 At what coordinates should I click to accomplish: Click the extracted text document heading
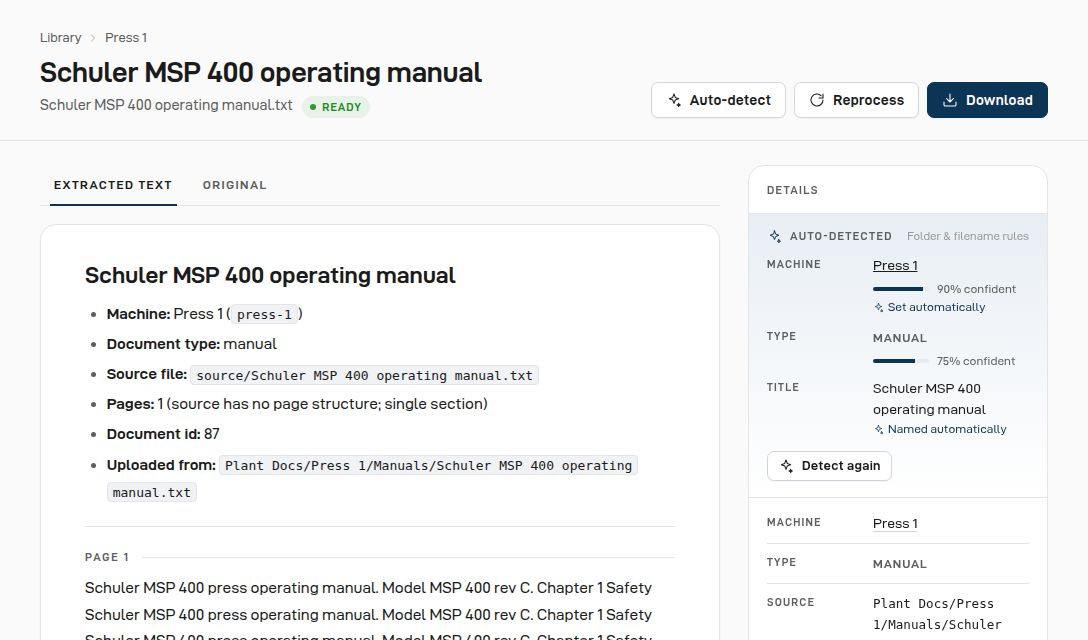pos(270,276)
